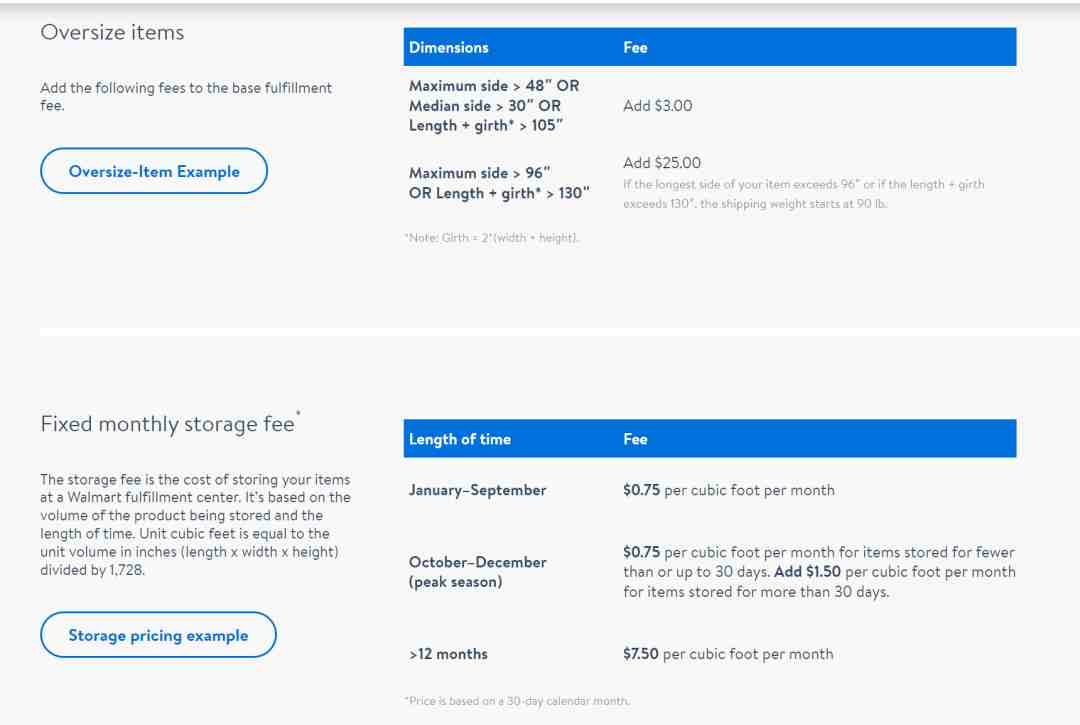Click the Add $25.00 fee text
1080x725 pixels.
[662, 162]
